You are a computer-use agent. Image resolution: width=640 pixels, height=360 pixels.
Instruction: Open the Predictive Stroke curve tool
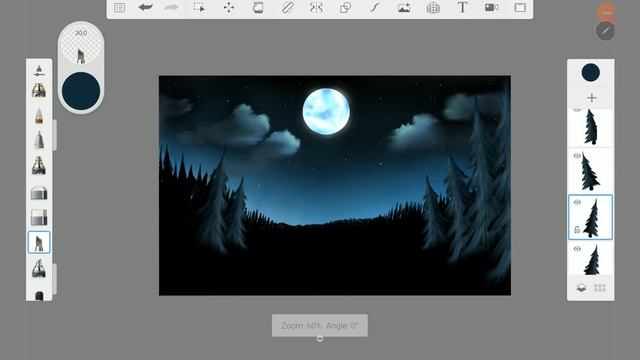point(375,7)
